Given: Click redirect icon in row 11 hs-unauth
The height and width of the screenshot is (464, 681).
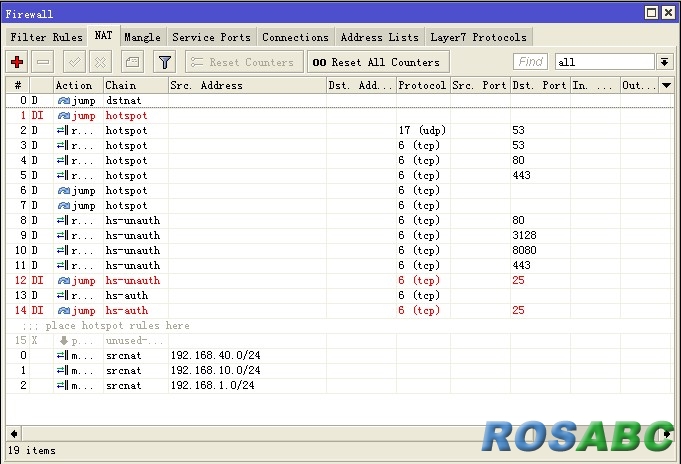Looking at the screenshot, I should tap(63, 265).
